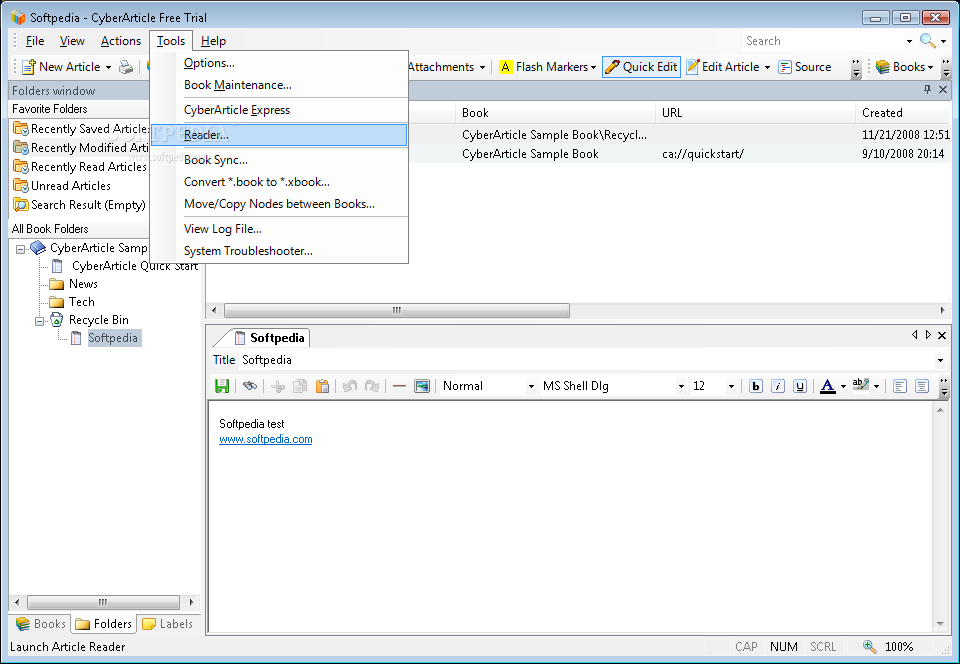Screen dimensions: 960x664
Task: Select Book Sync... menu entry
Action: point(279,160)
